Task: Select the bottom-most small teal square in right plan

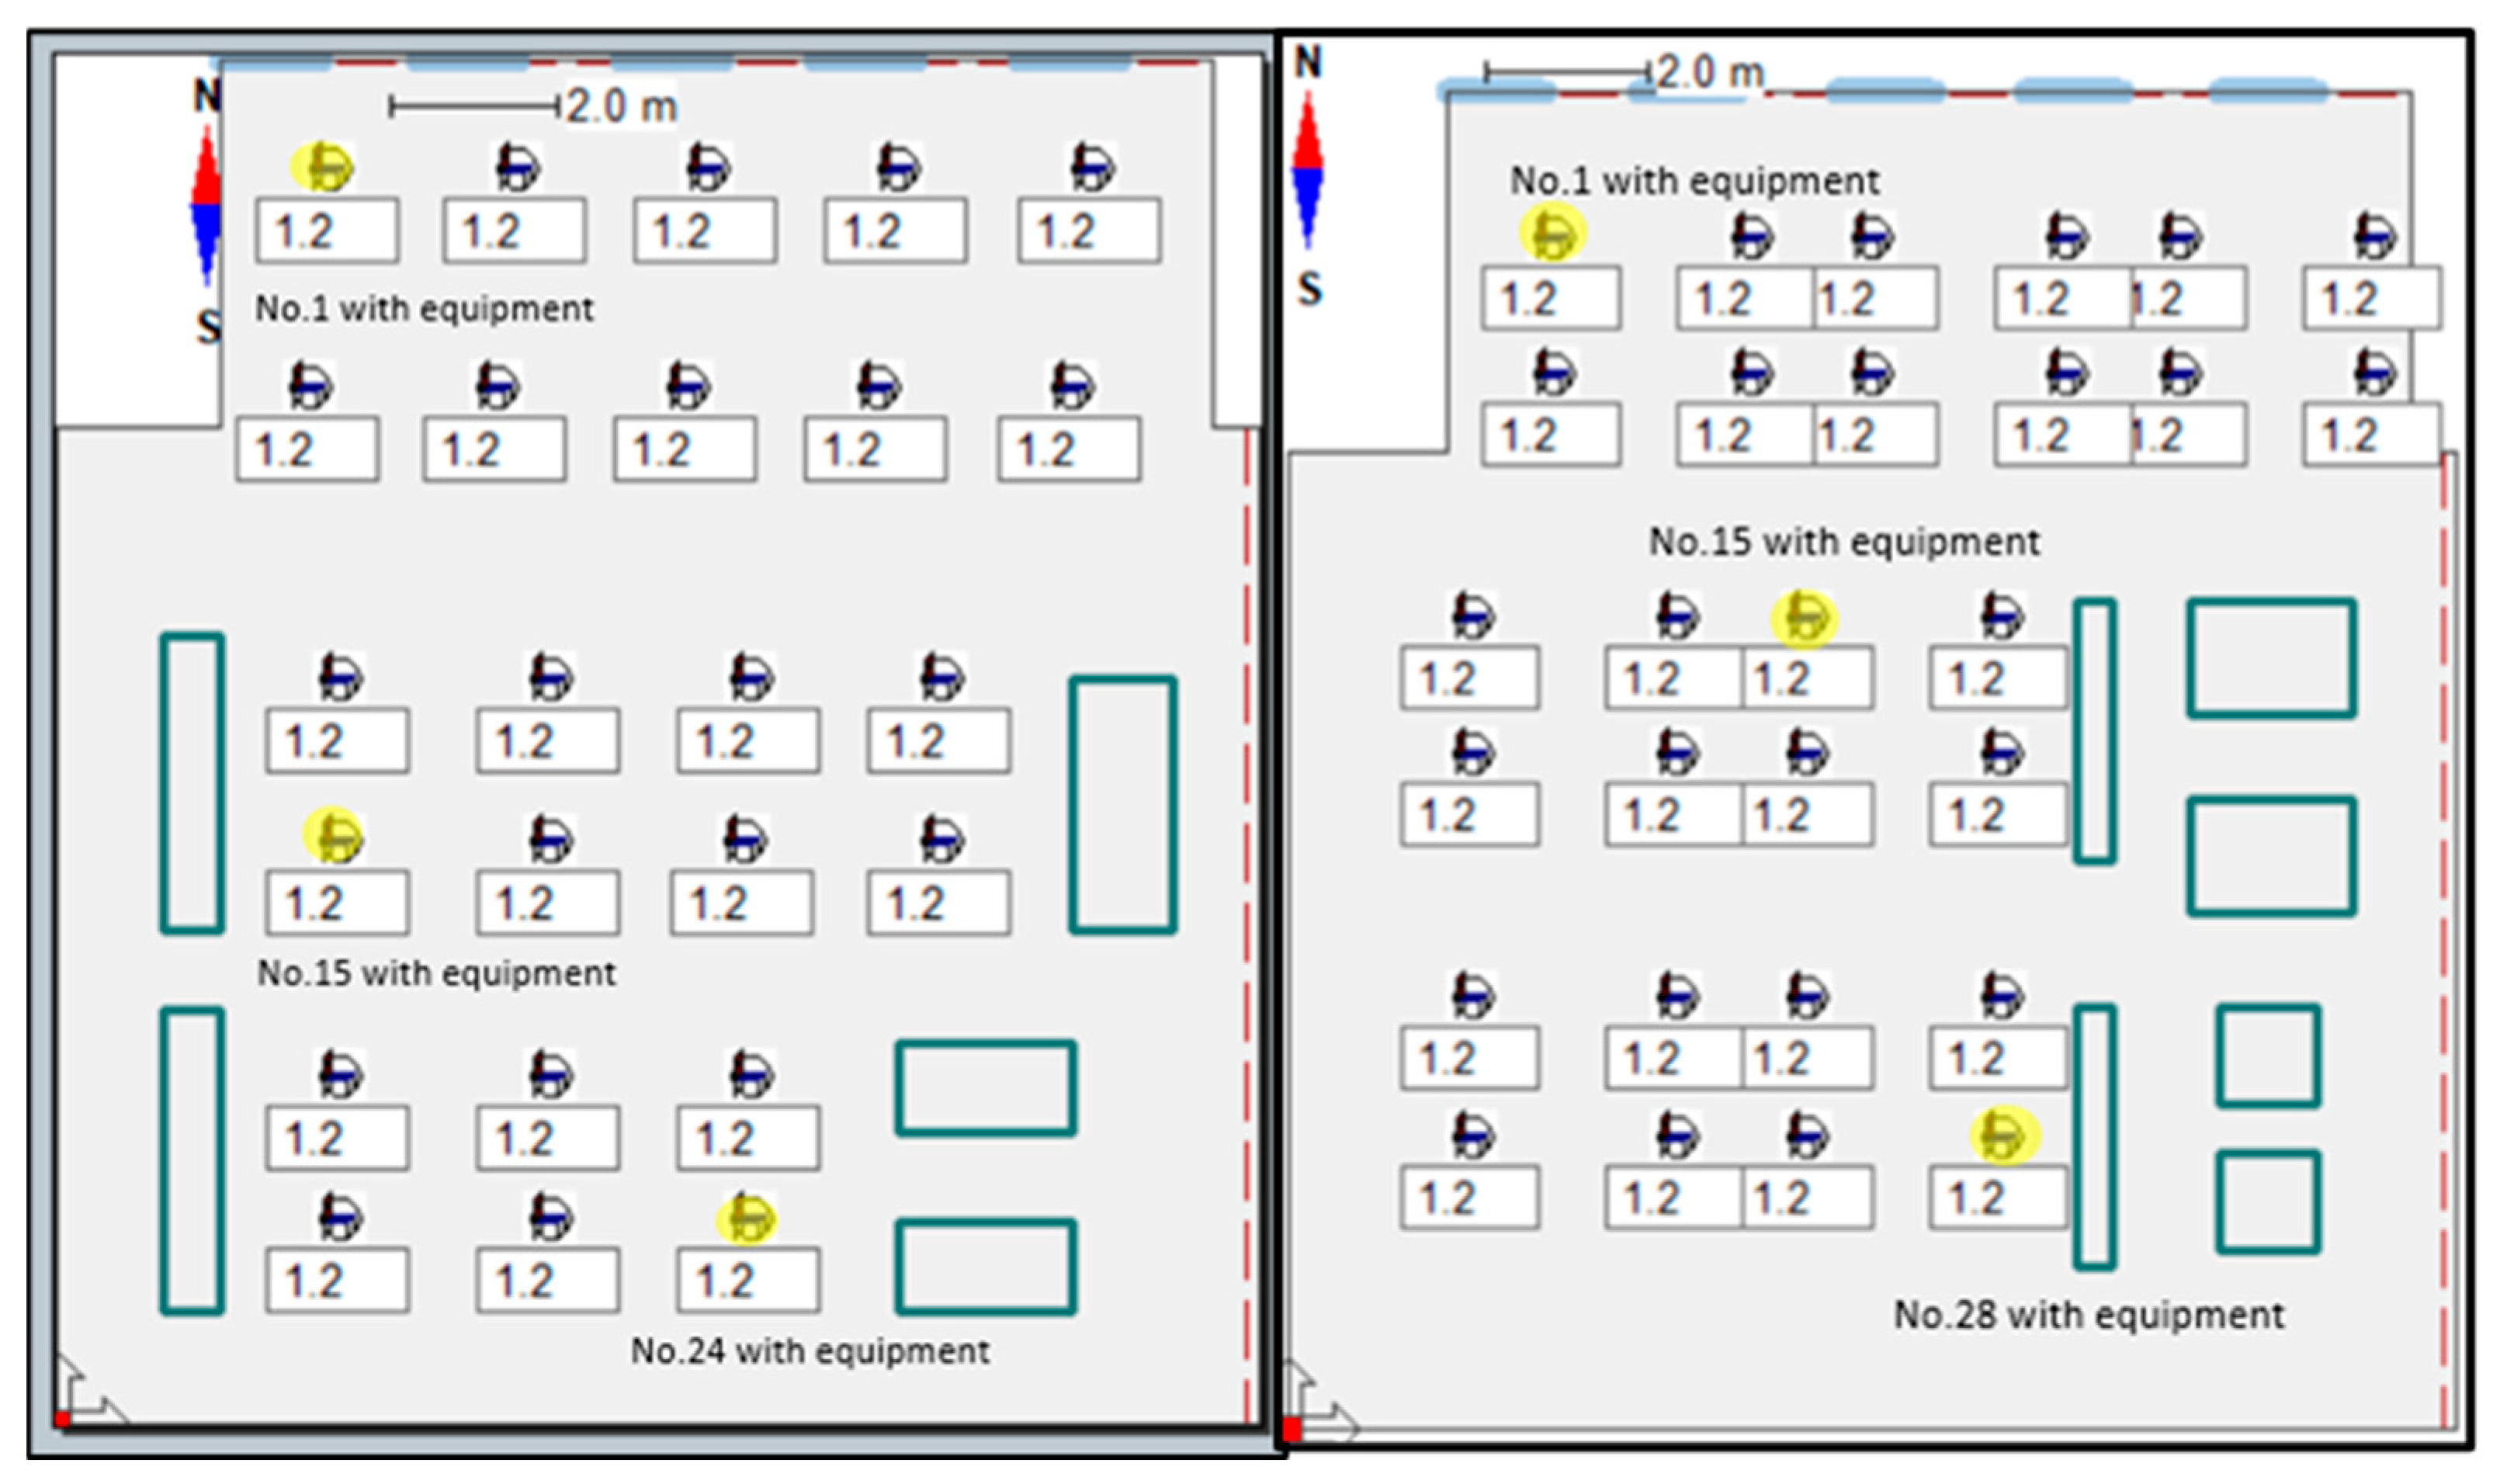Action: tap(2268, 1202)
